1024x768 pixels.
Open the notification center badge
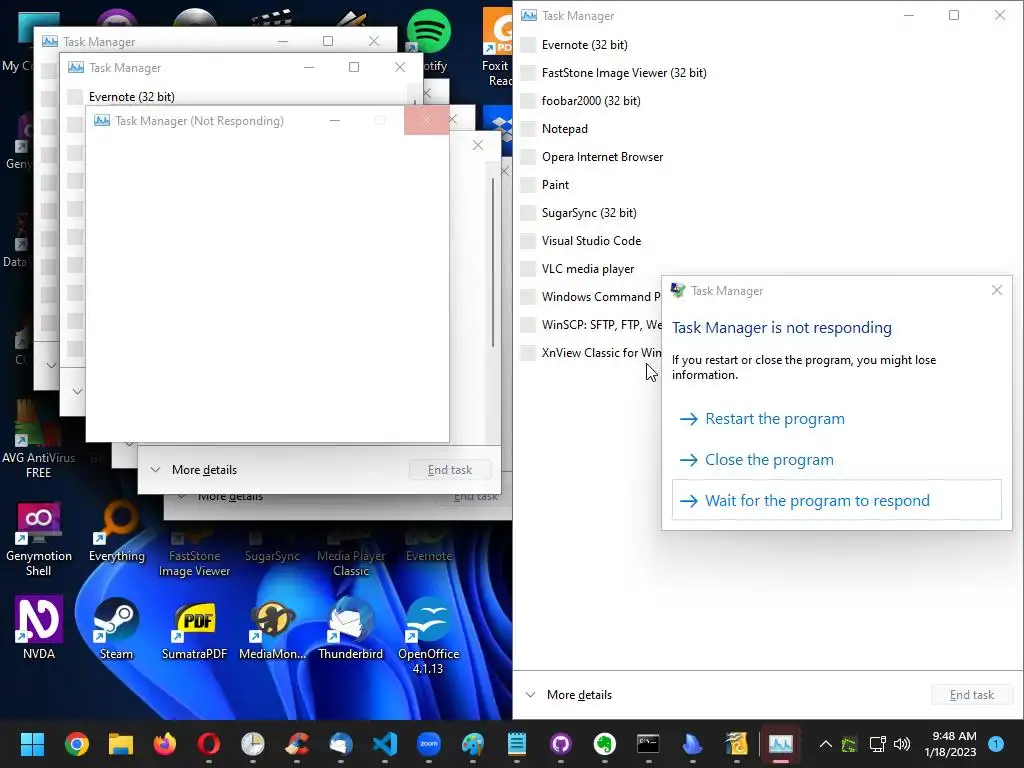[x=995, y=744]
